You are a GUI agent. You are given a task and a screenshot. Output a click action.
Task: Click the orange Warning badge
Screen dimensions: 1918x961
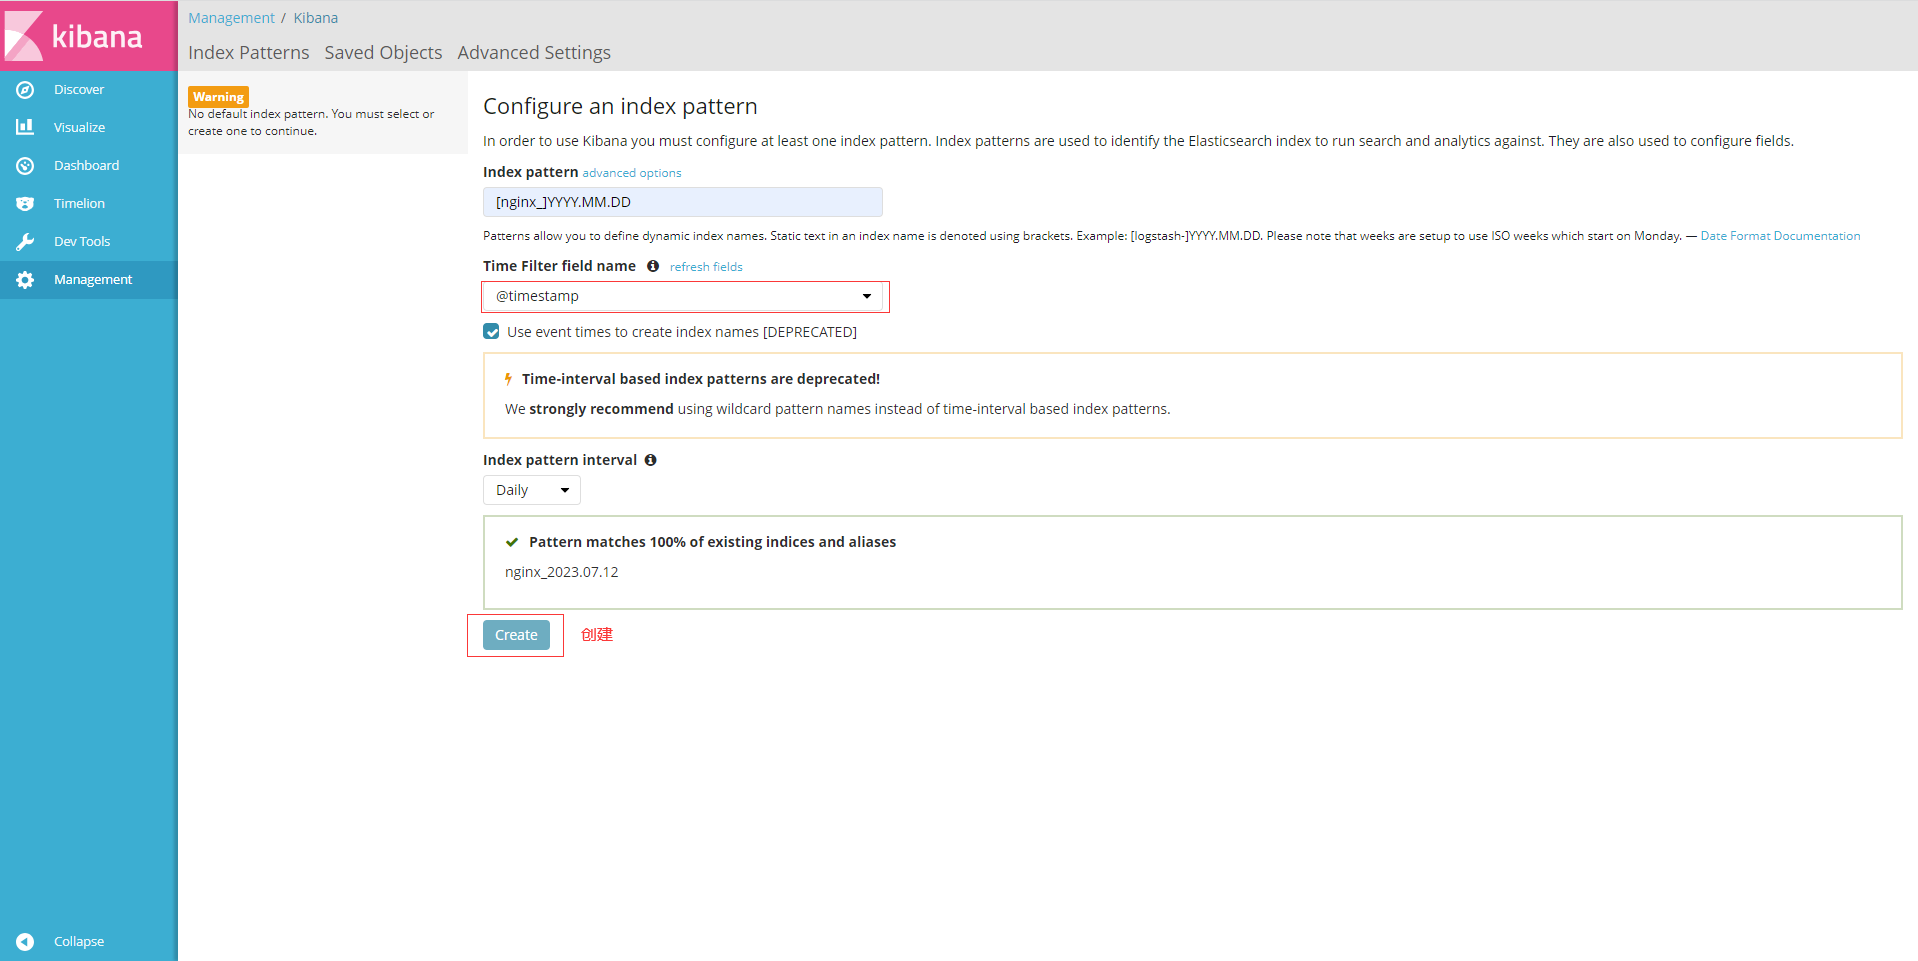(219, 97)
